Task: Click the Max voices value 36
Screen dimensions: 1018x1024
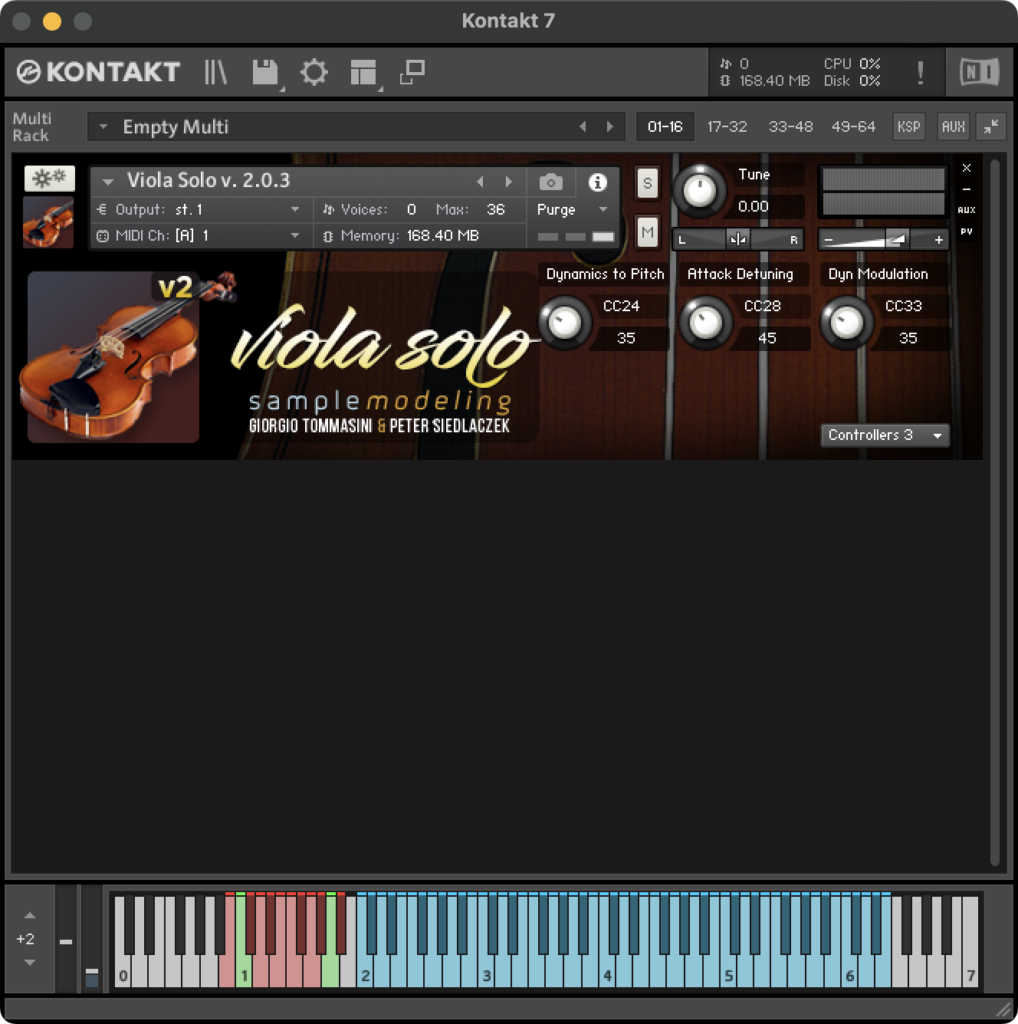Action: tap(496, 210)
